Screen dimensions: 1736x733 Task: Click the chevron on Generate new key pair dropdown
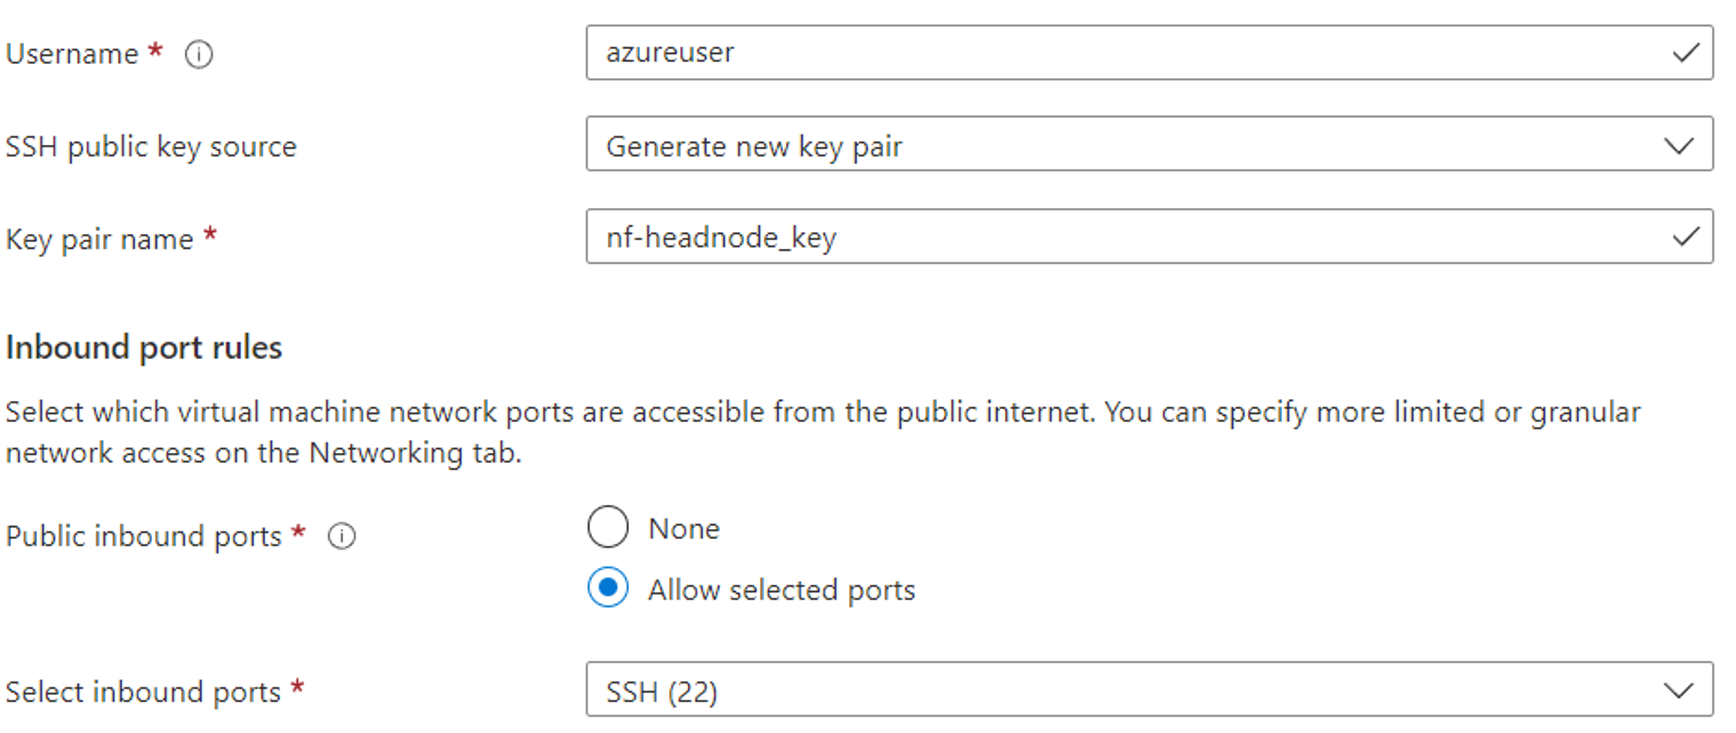pos(1678,146)
